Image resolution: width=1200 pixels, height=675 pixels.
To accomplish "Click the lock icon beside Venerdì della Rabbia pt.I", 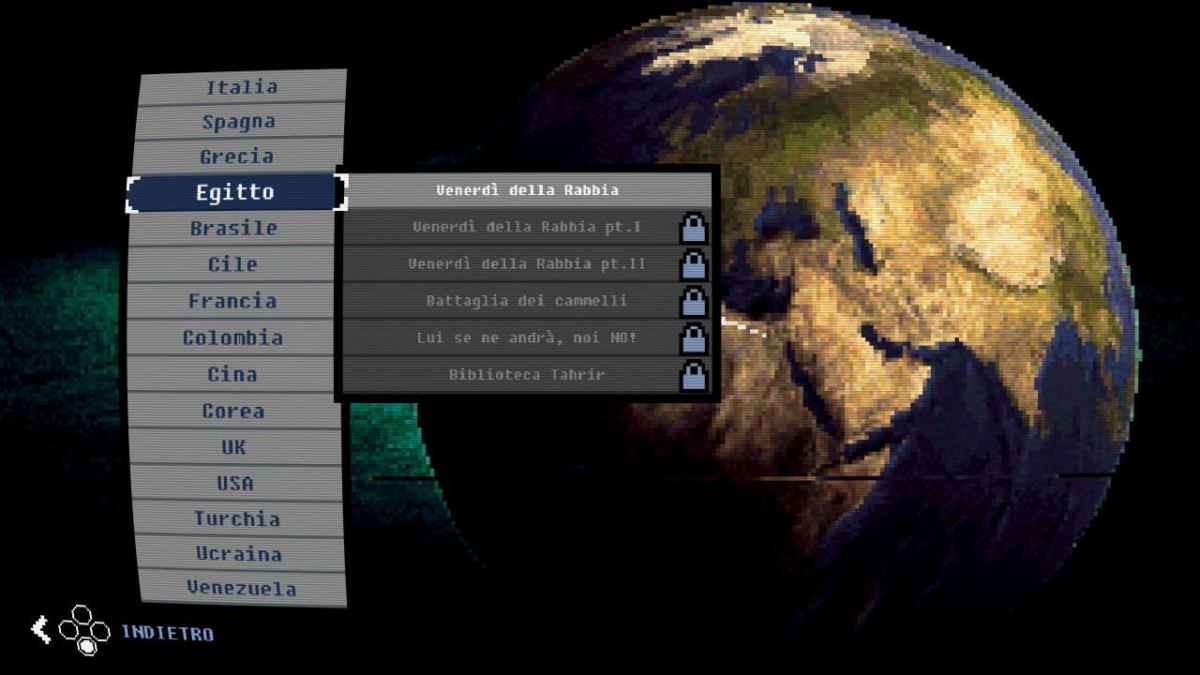I will [691, 227].
